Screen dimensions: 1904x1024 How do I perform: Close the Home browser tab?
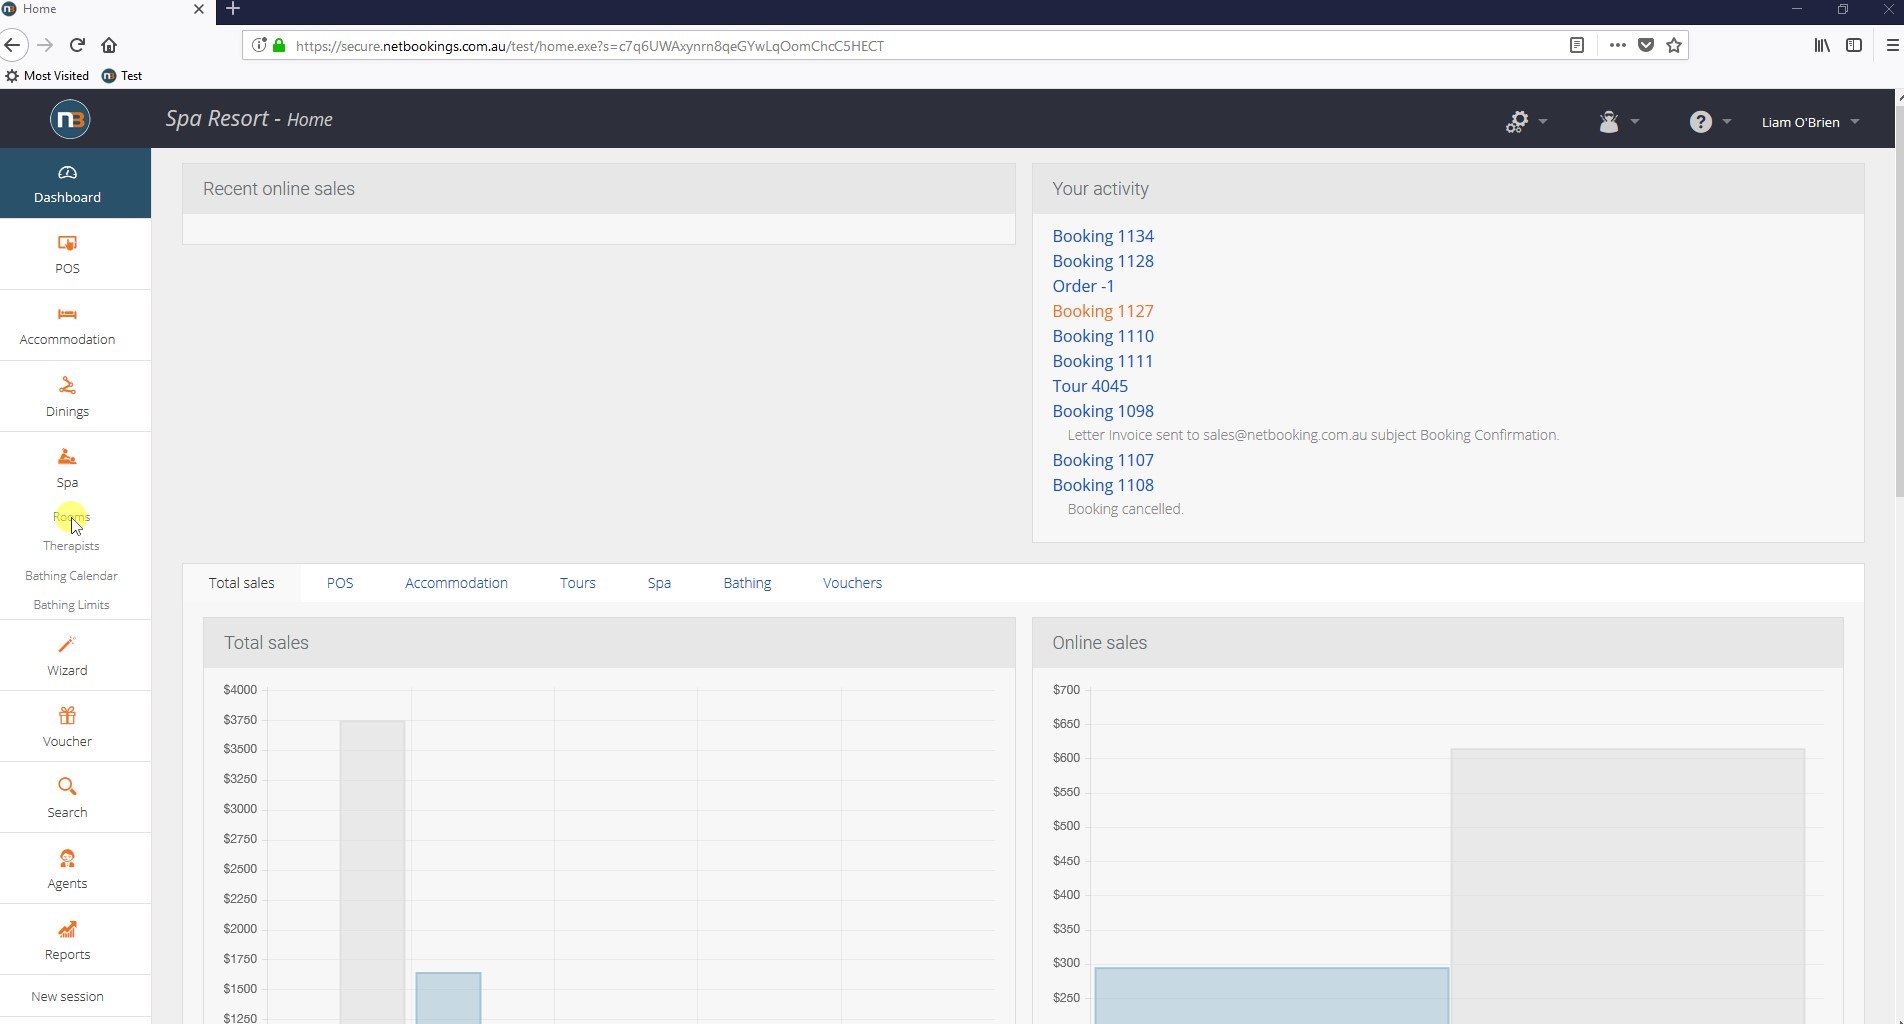pyautogui.click(x=198, y=9)
